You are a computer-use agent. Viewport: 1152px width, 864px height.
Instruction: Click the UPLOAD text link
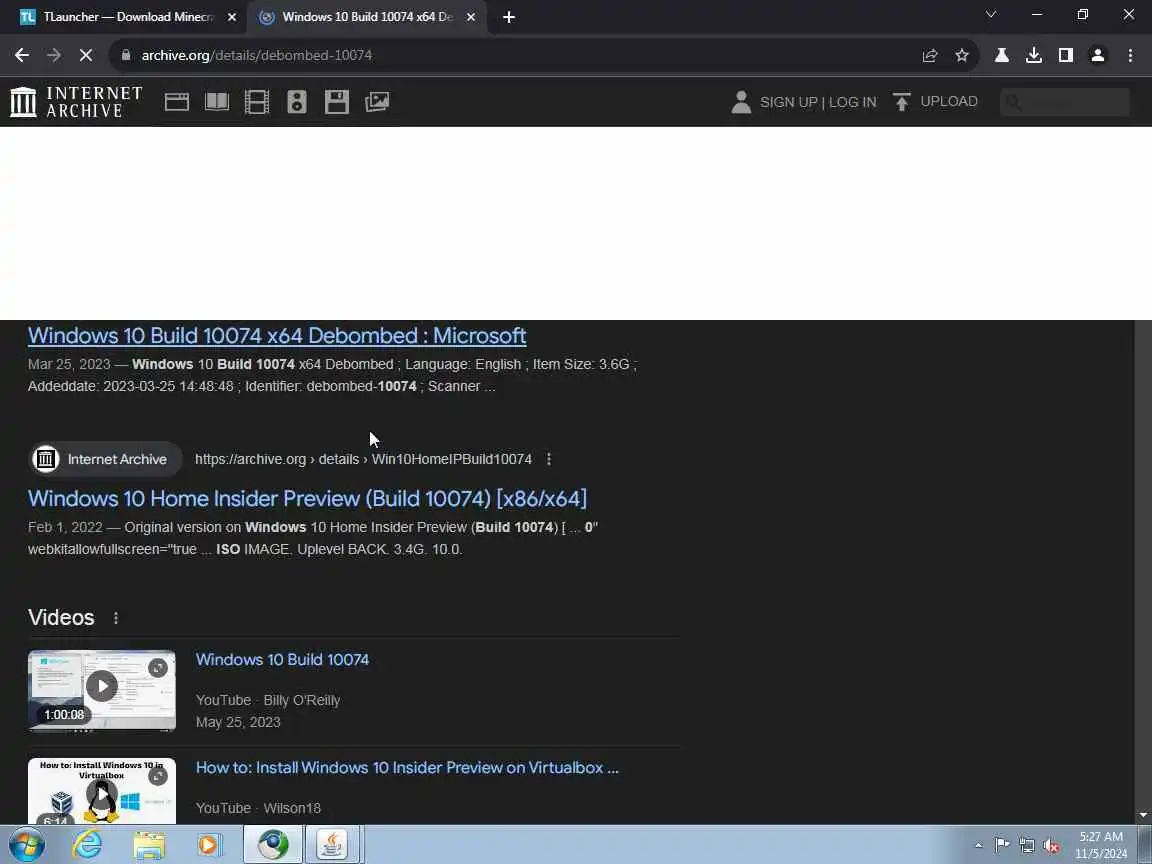[x=948, y=101]
